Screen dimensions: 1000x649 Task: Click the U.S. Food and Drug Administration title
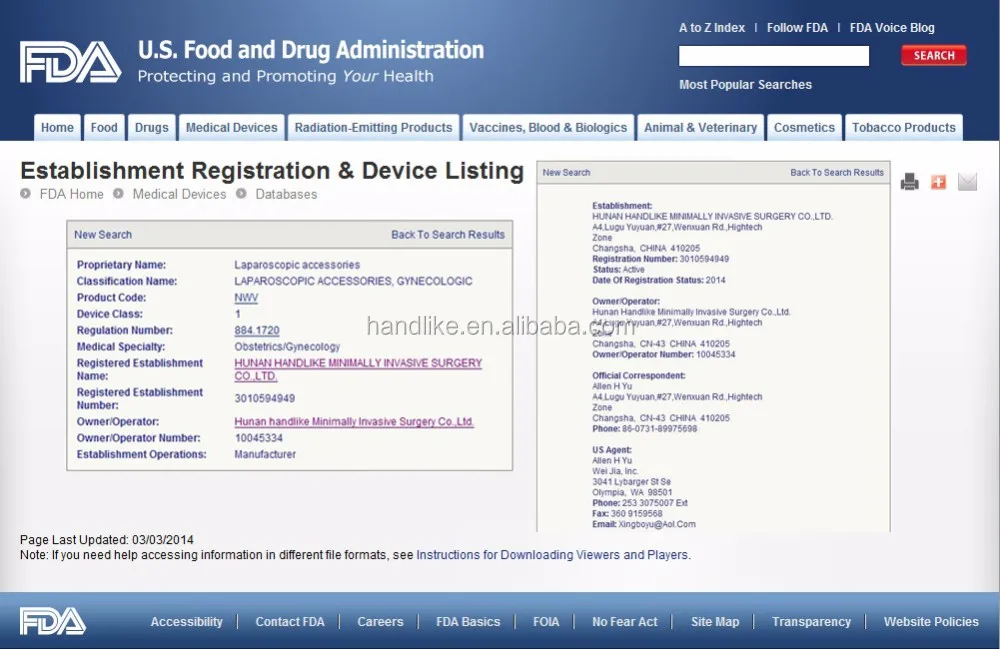pos(311,50)
